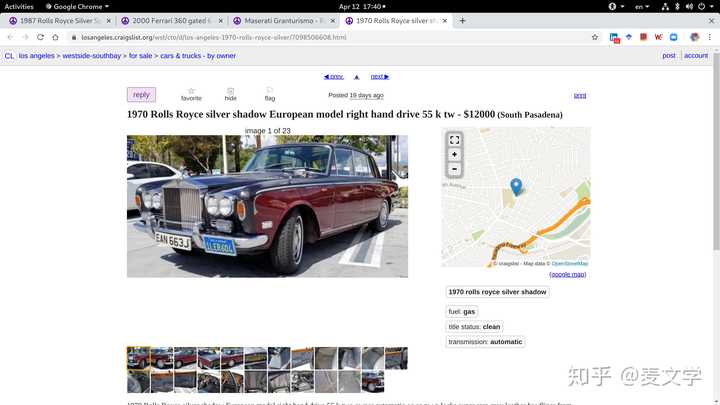This screenshot has height=405, width=720.
Task: Open the 'en' input language menu
Action: point(642,6)
